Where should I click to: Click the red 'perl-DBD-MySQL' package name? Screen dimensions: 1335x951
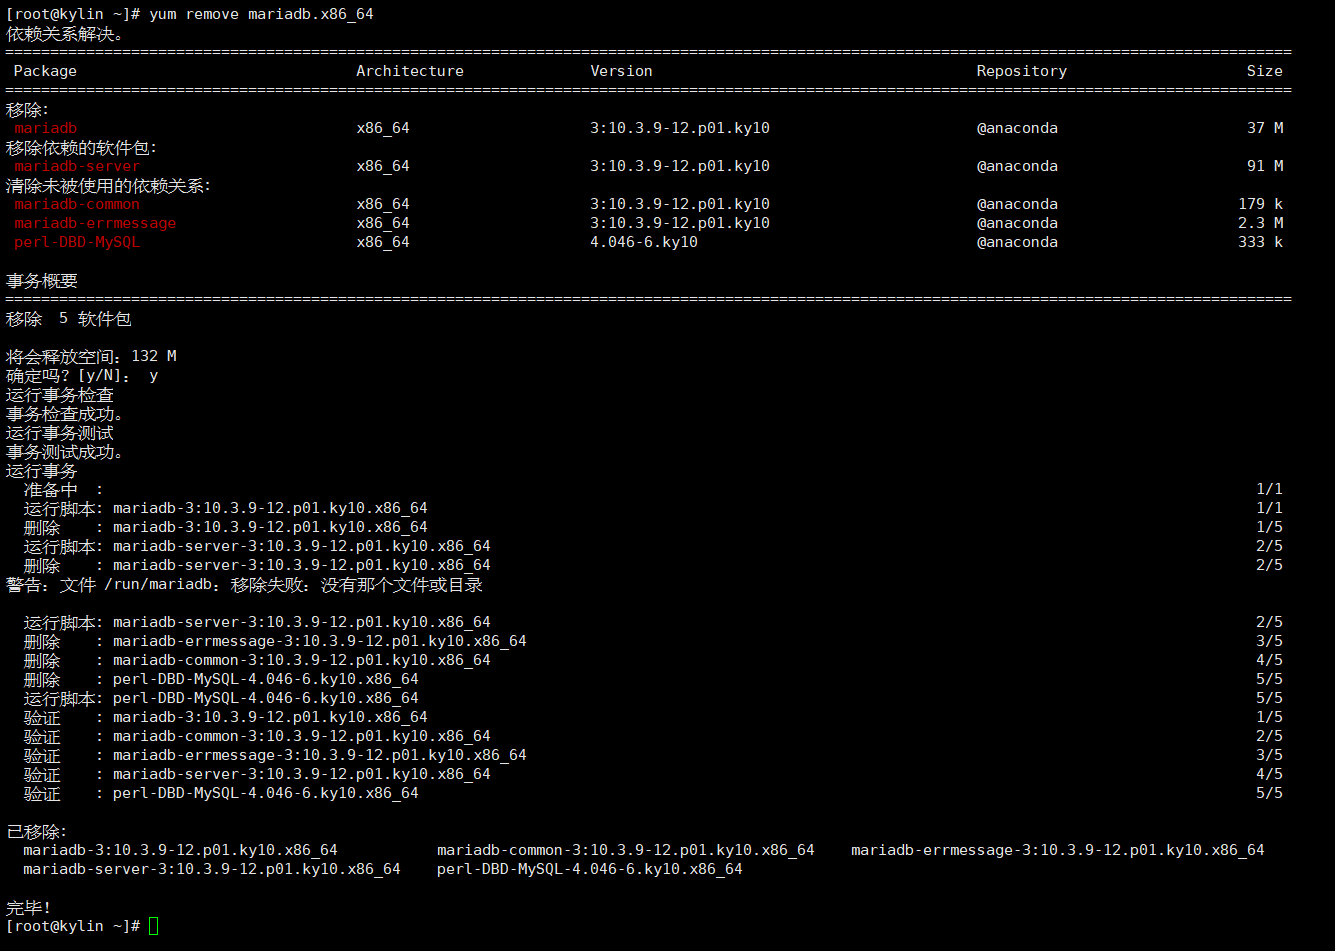click(x=77, y=242)
